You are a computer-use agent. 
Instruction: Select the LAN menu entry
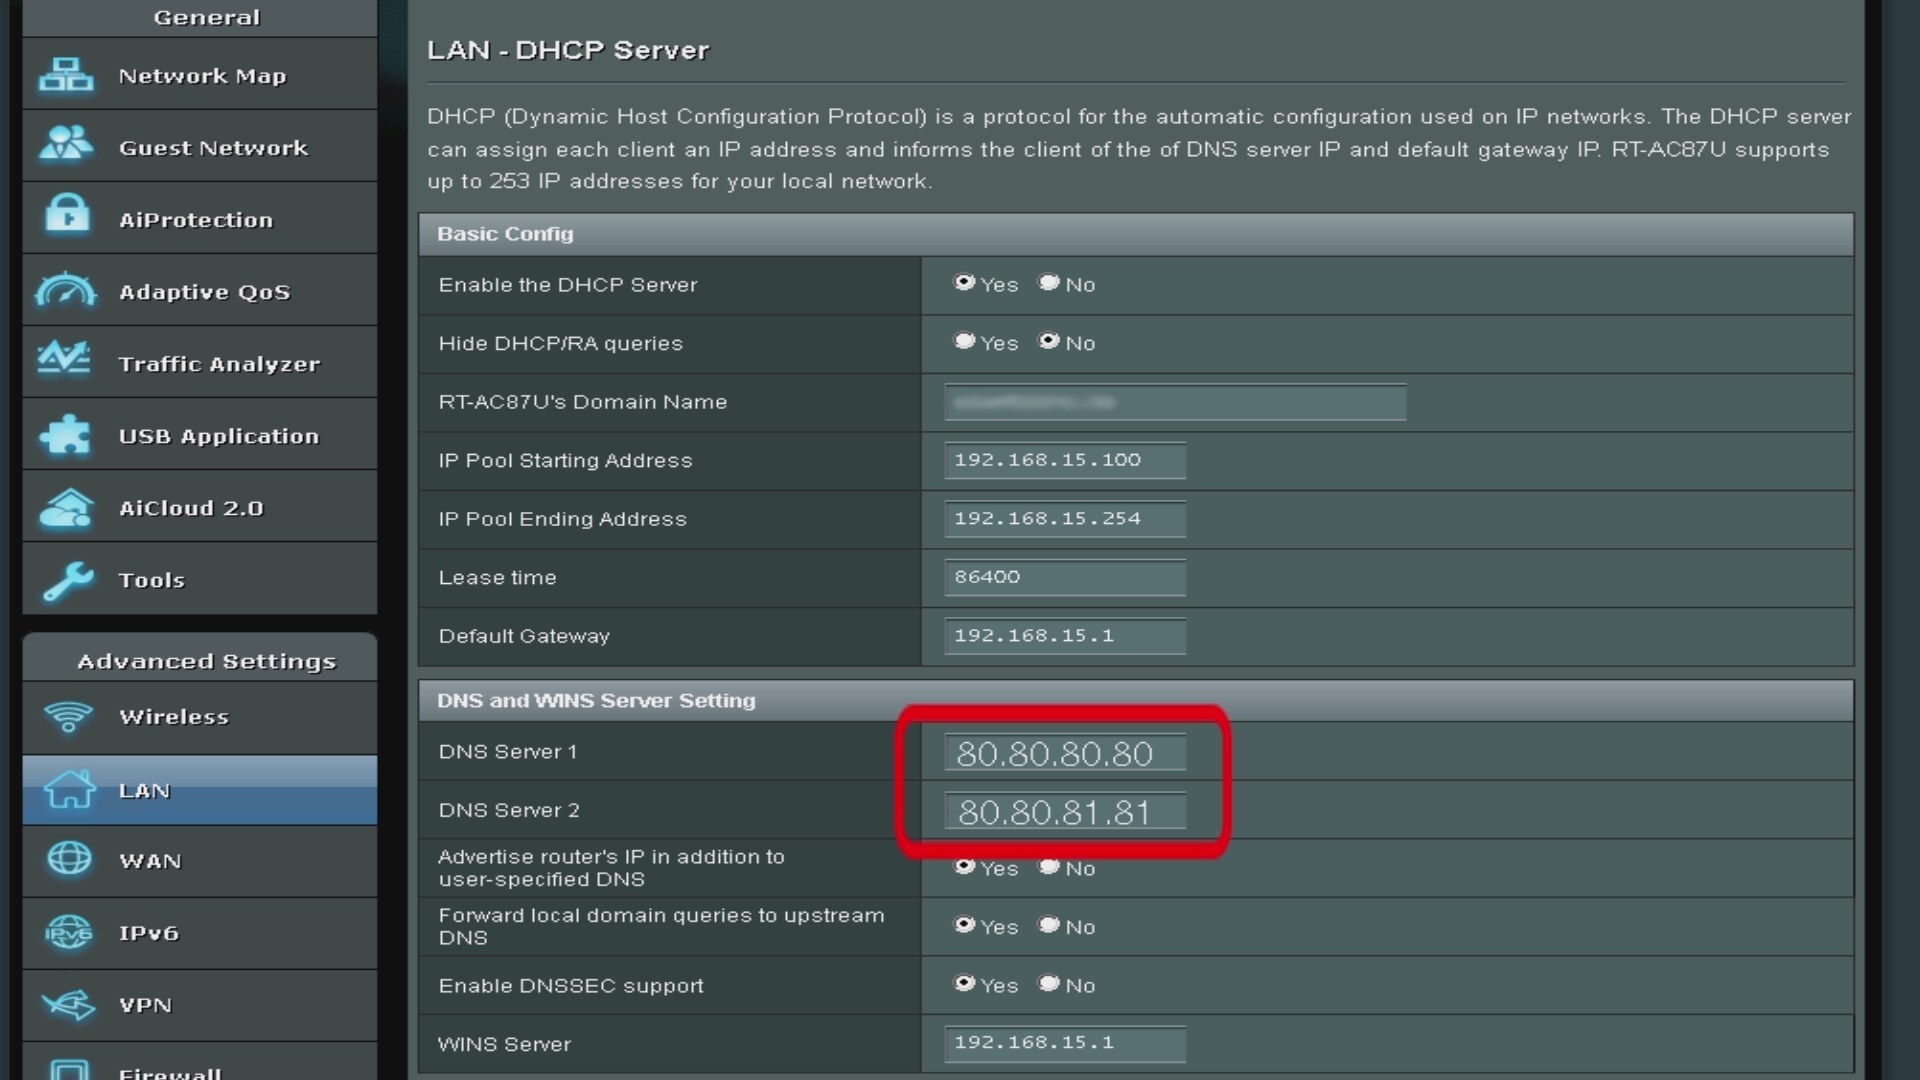pyautogui.click(x=200, y=790)
